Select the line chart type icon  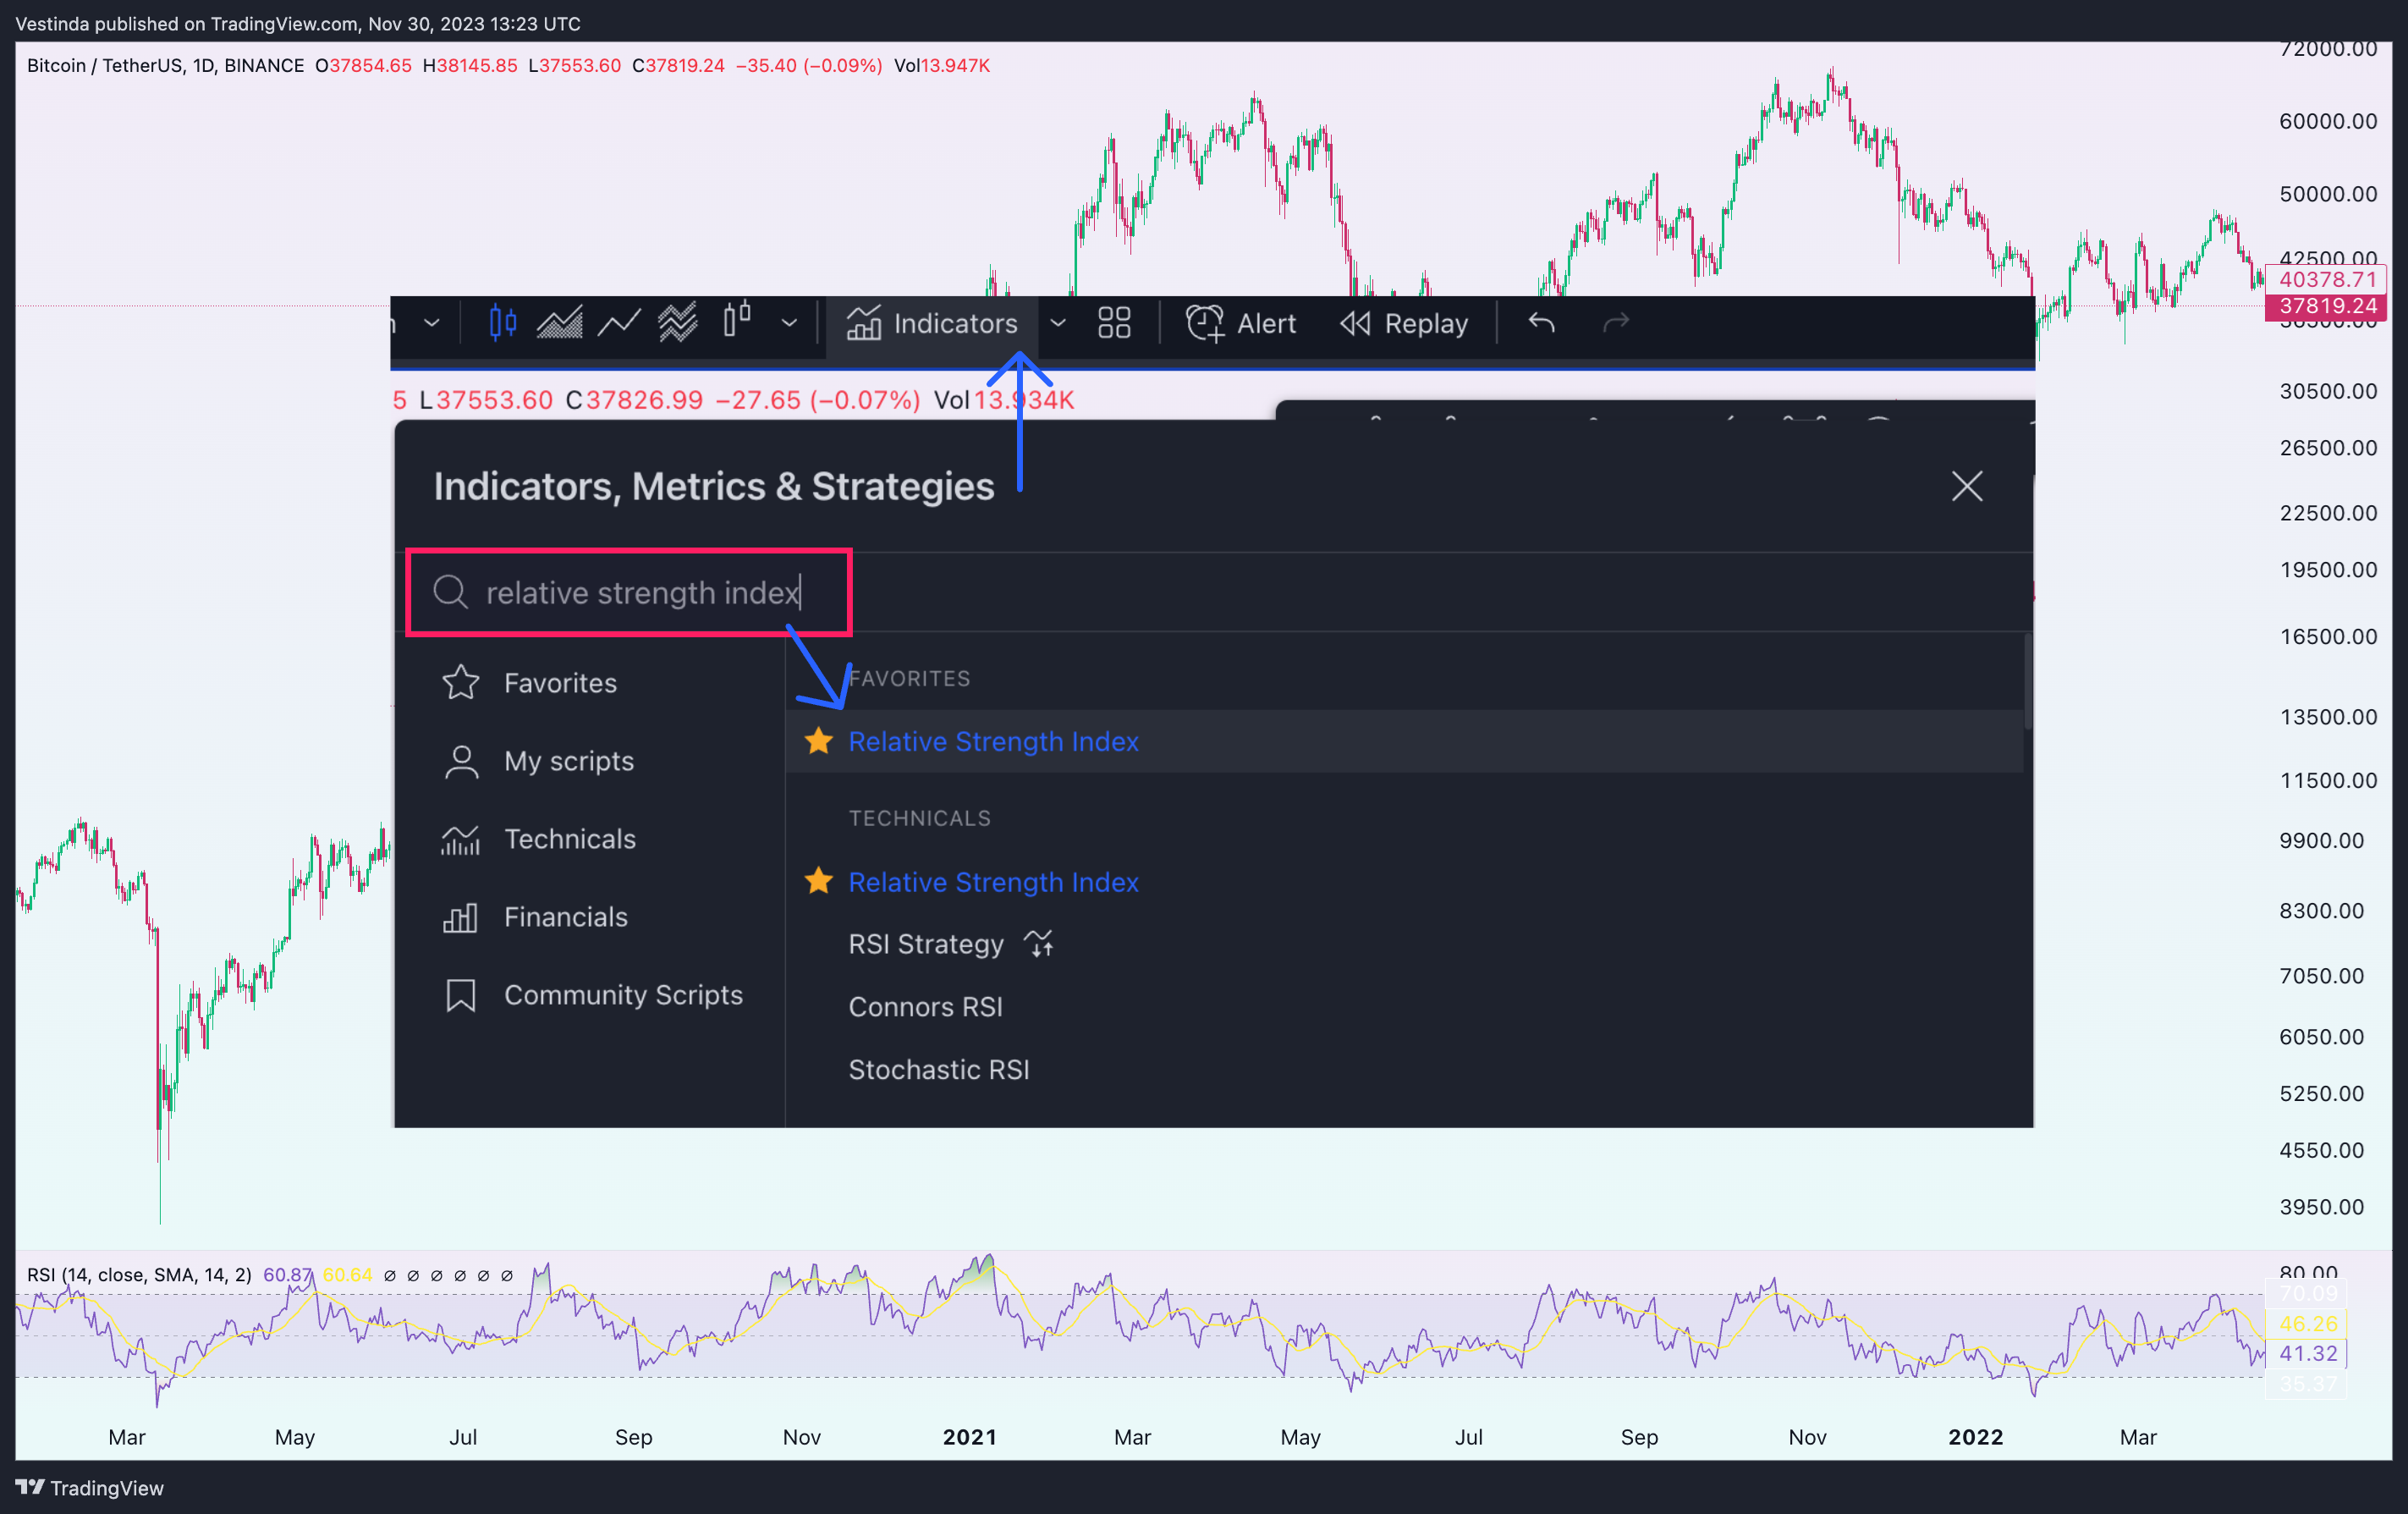click(619, 323)
